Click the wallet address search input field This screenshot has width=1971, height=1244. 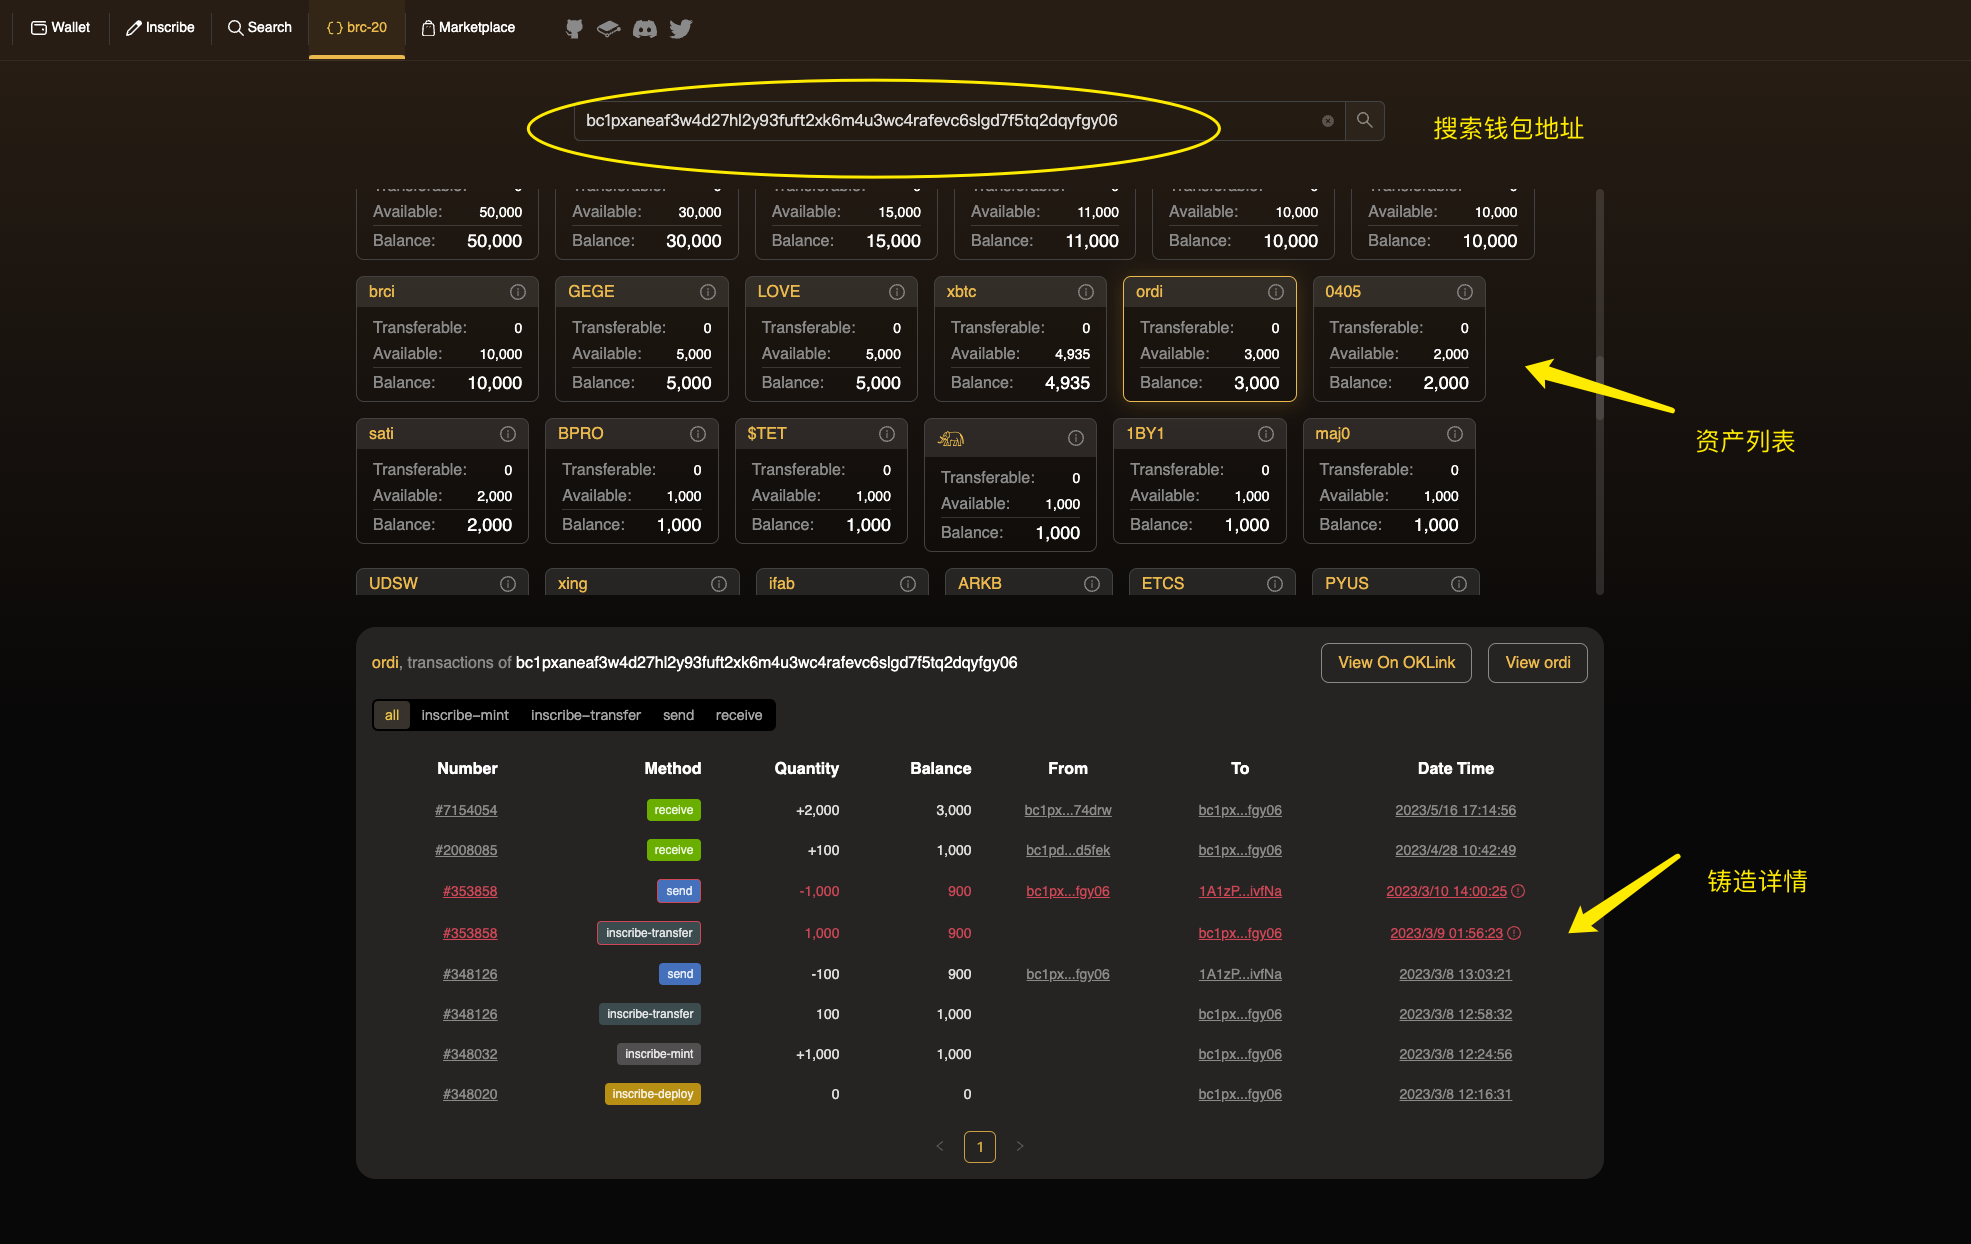pyautogui.click(x=950, y=120)
